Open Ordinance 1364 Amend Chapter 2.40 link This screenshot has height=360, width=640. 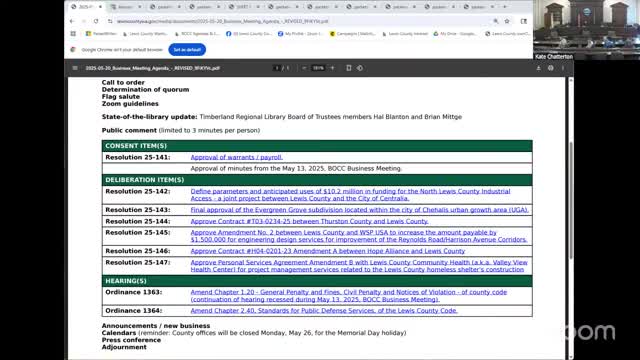pos(324,311)
